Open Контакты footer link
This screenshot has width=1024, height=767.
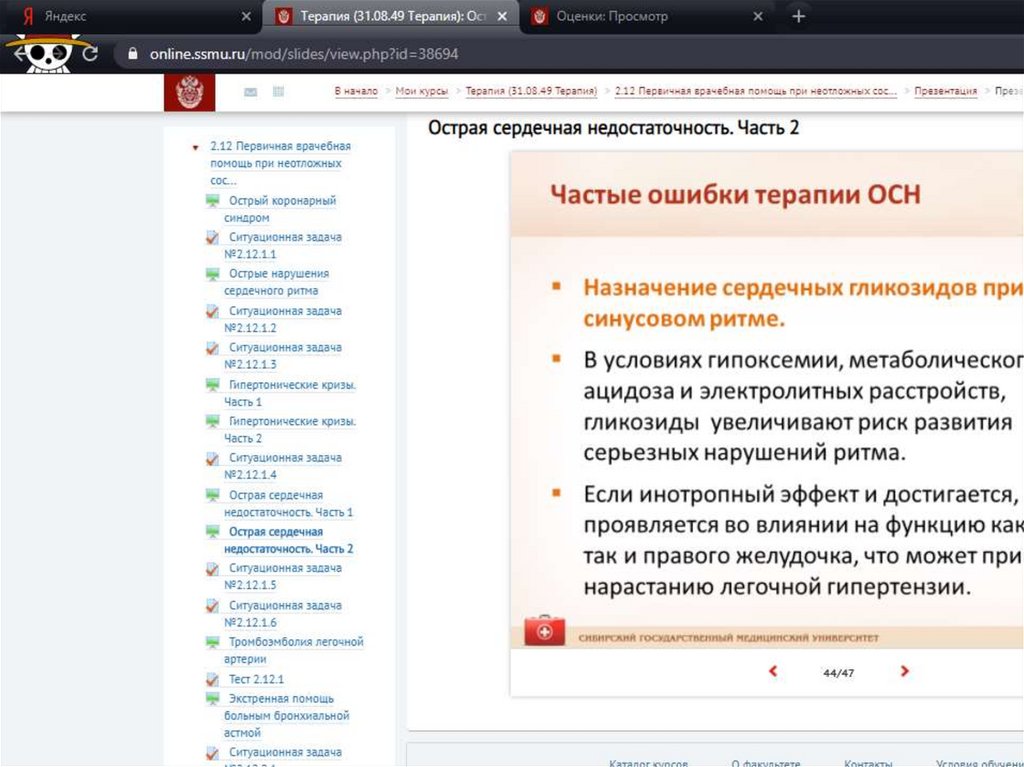pyautogui.click(x=868, y=762)
